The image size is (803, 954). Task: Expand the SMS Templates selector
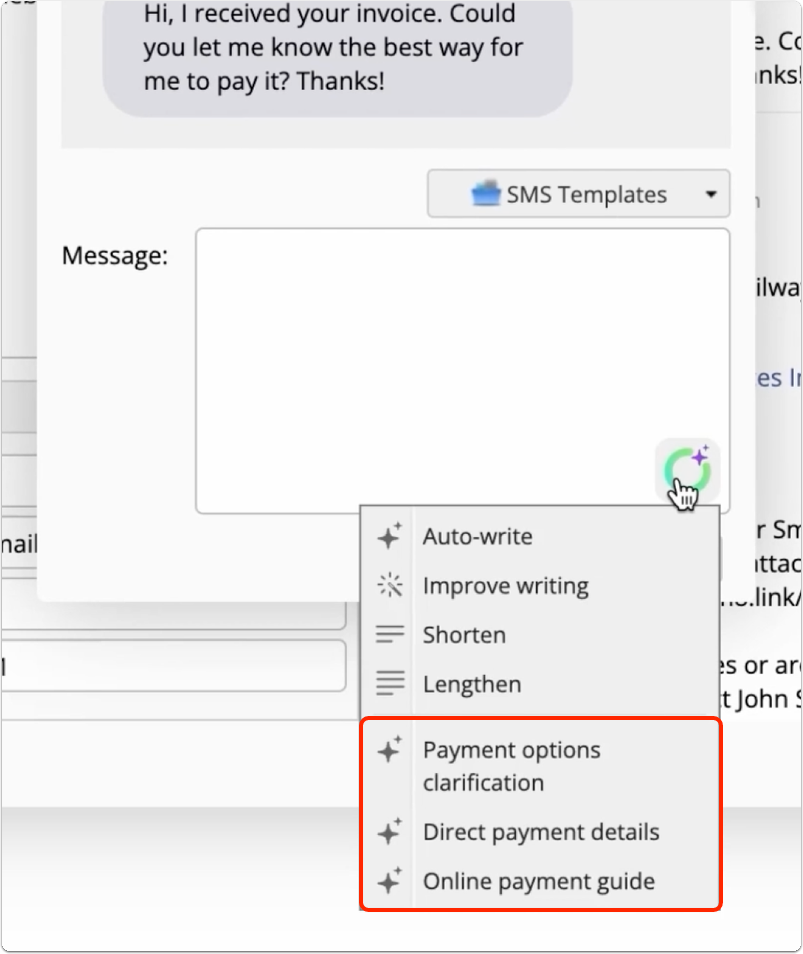click(578, 194)
